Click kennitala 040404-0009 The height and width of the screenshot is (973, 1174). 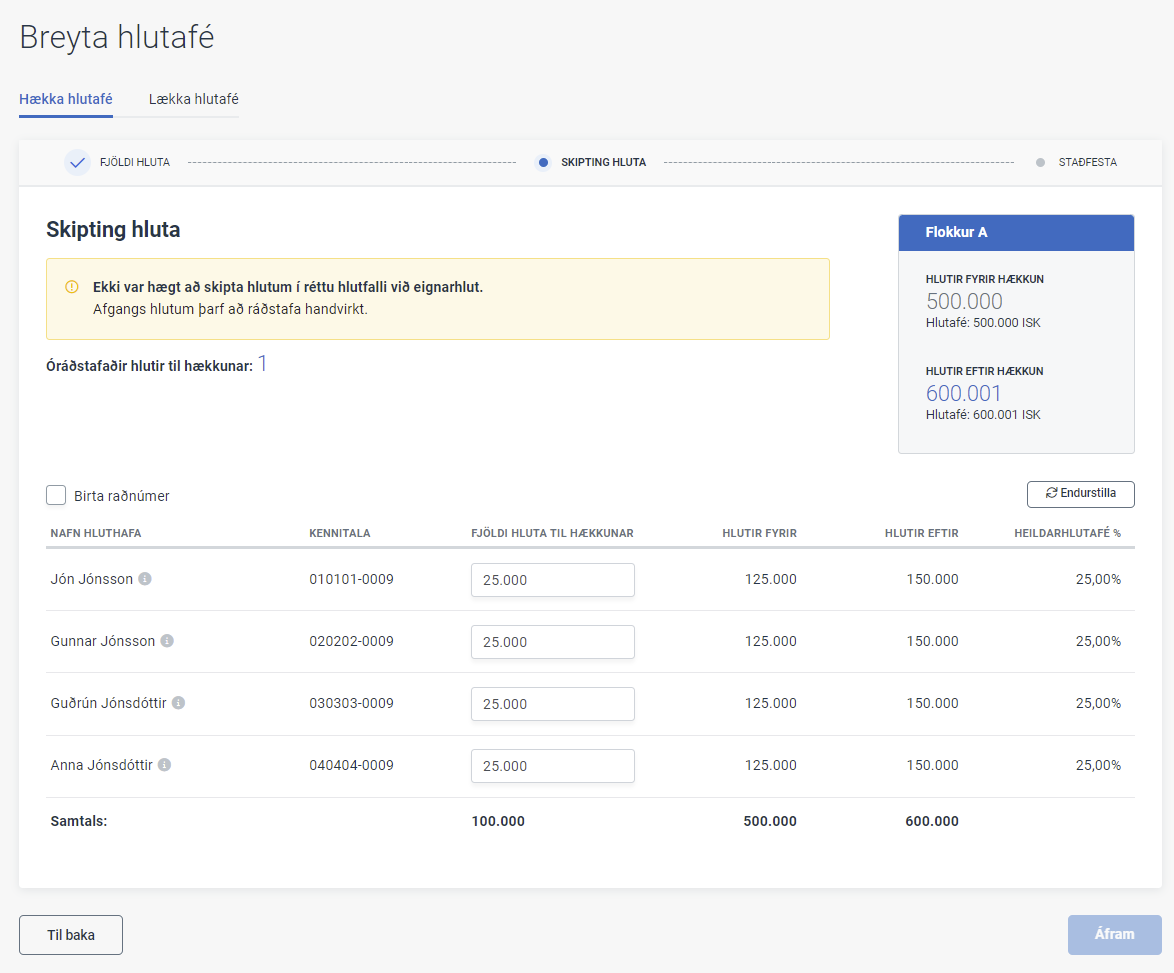click(x=351, y=766)
